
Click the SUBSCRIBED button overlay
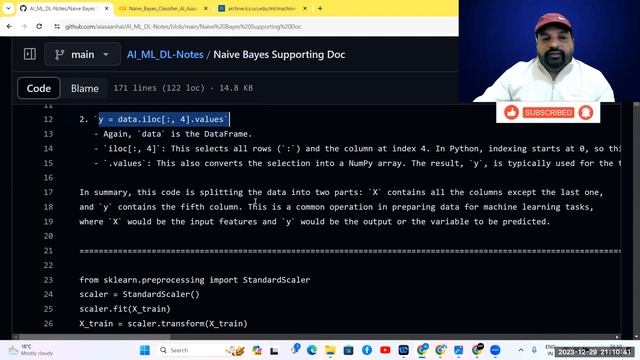[548, 112]
